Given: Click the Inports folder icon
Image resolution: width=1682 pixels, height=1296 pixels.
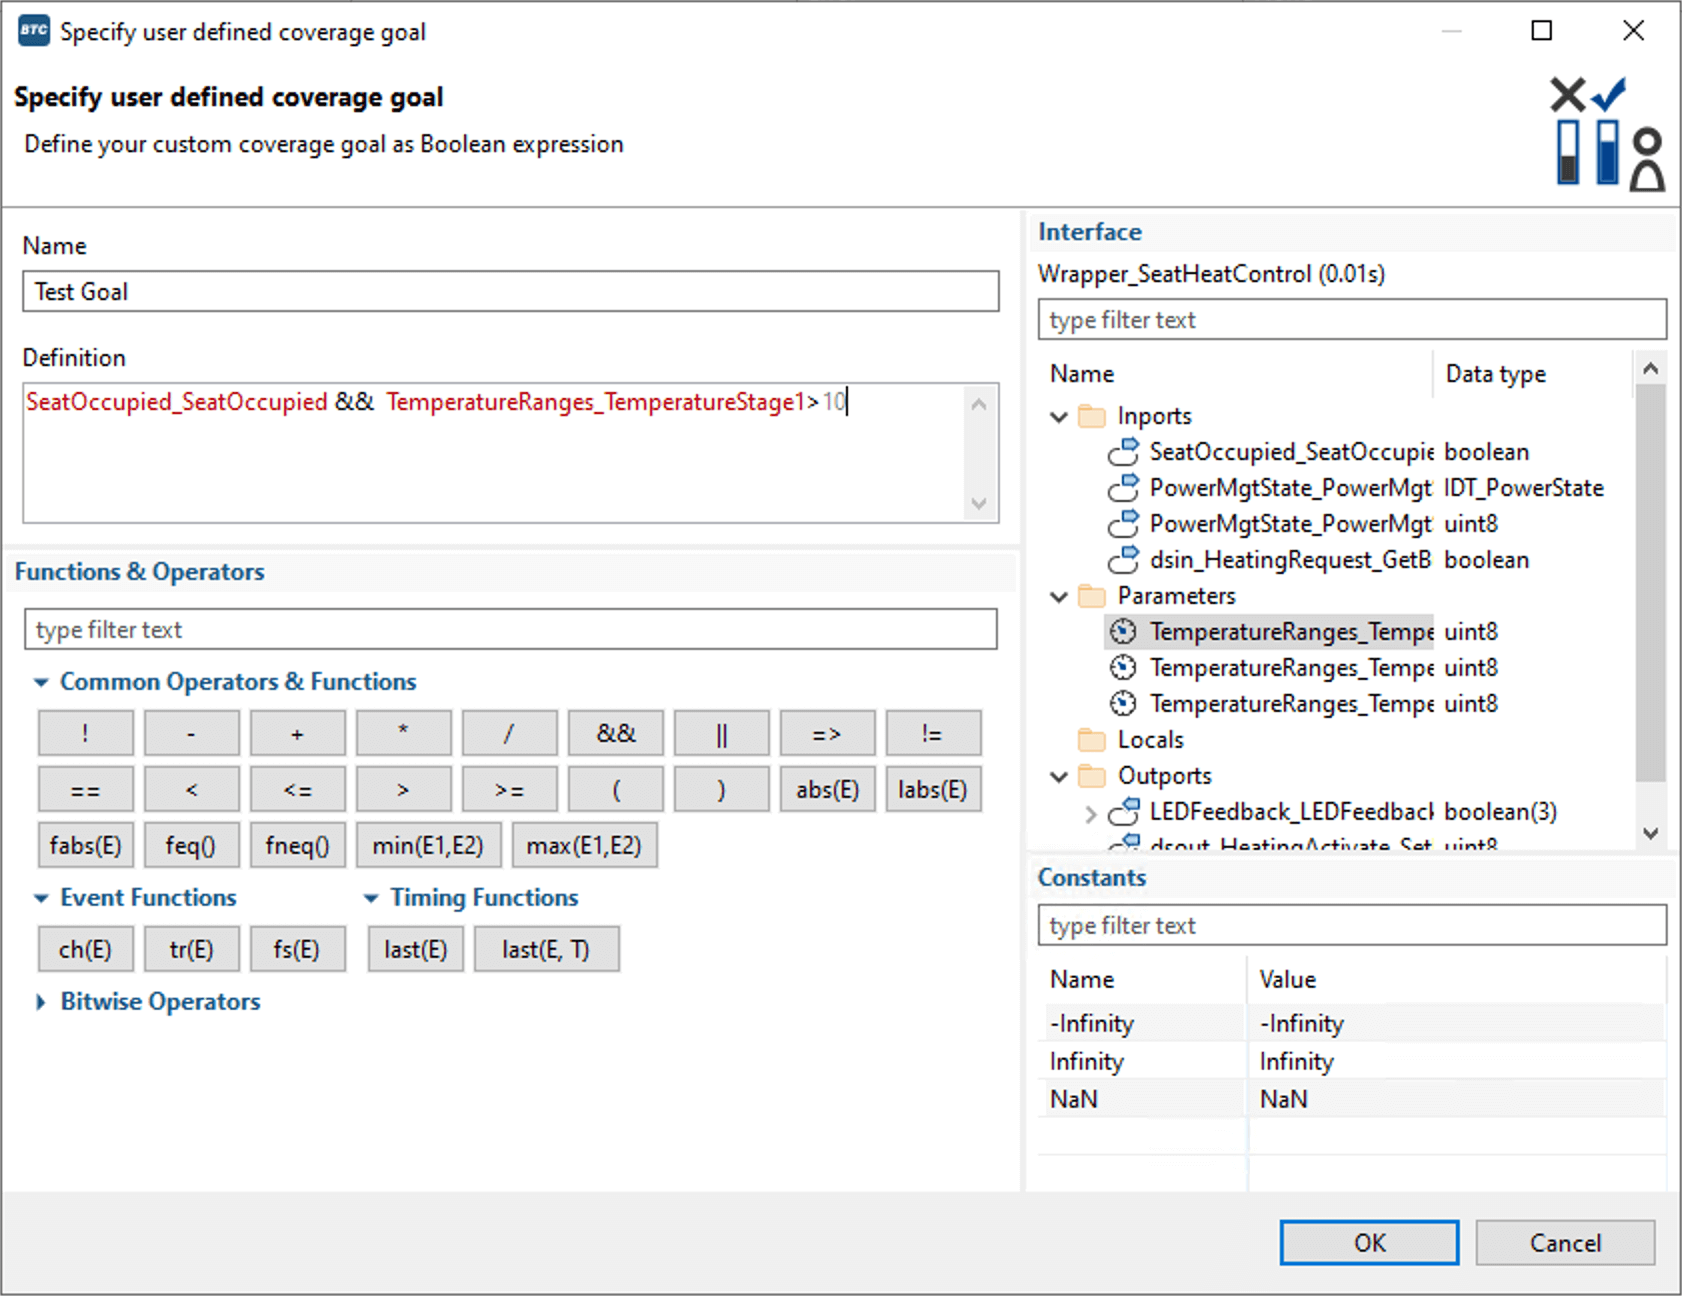Looking at the screenshot, I should [x=1092, y=416].
